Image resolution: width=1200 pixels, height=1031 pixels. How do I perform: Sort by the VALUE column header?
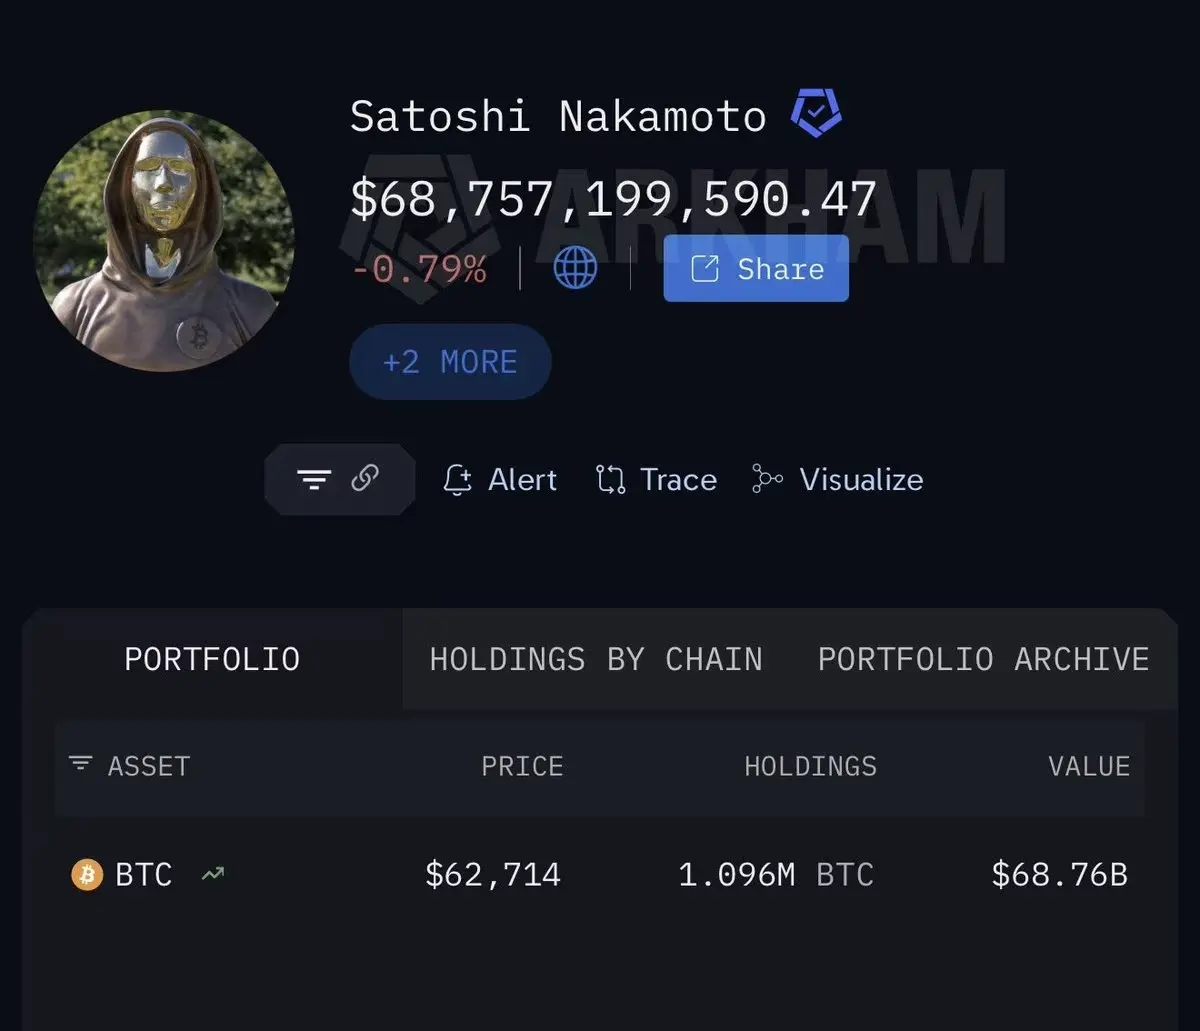(x=1089, y=766)
